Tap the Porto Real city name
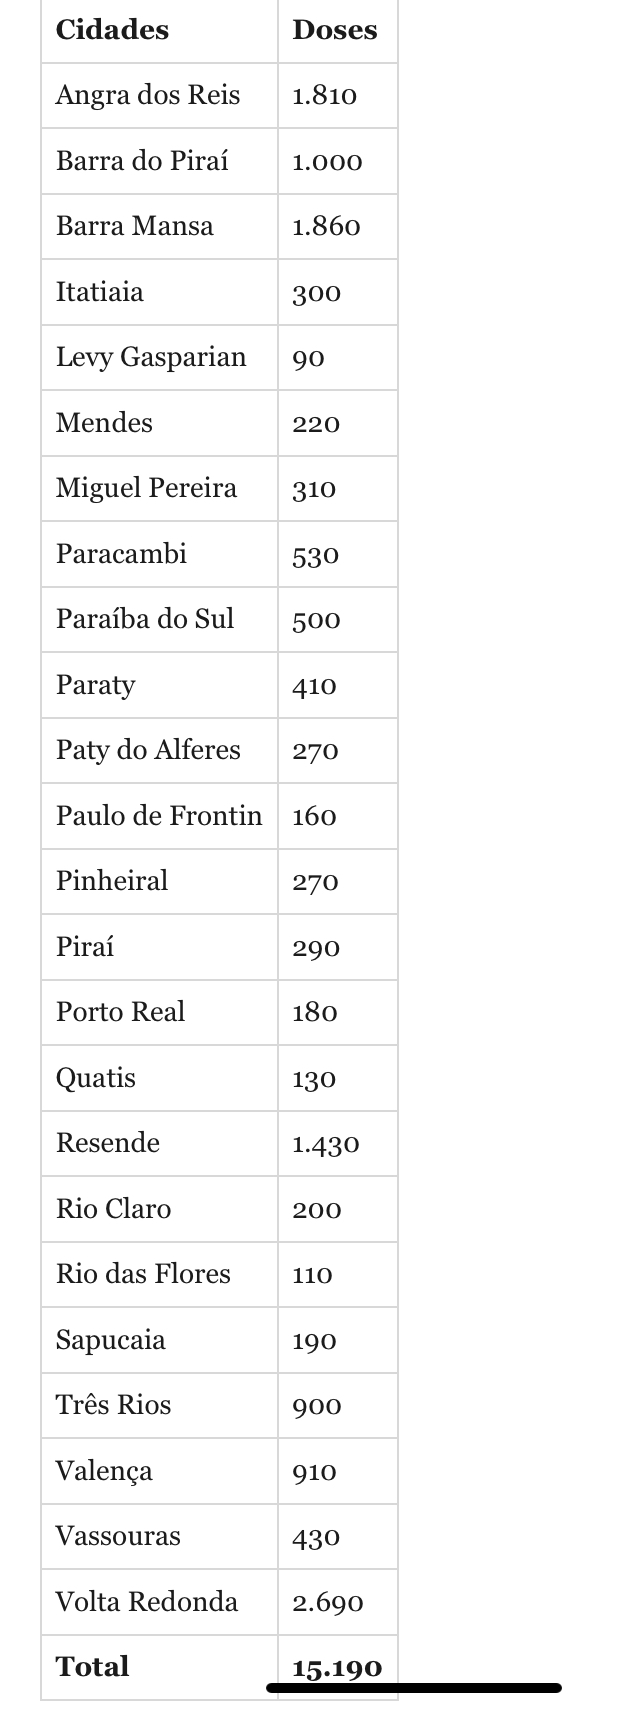The height and width of the screenshot is (1709, 617). tap(121, 1012)
